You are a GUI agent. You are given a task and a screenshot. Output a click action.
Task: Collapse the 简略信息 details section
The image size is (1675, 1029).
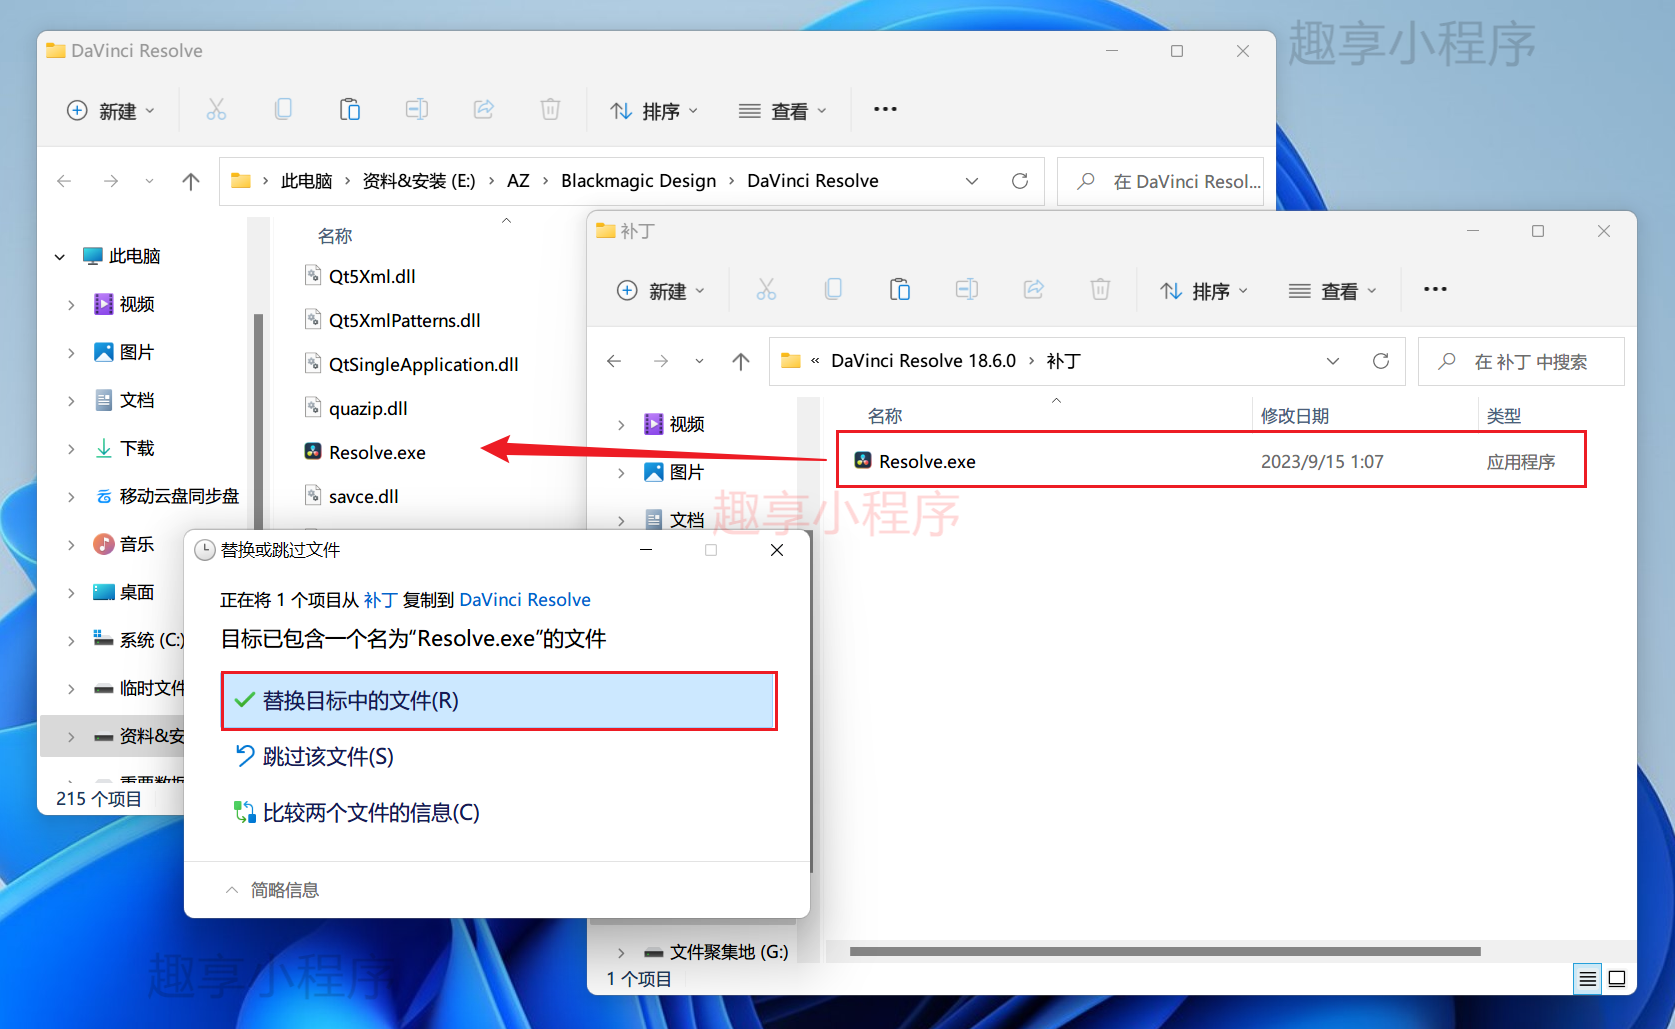coord(272,890)
